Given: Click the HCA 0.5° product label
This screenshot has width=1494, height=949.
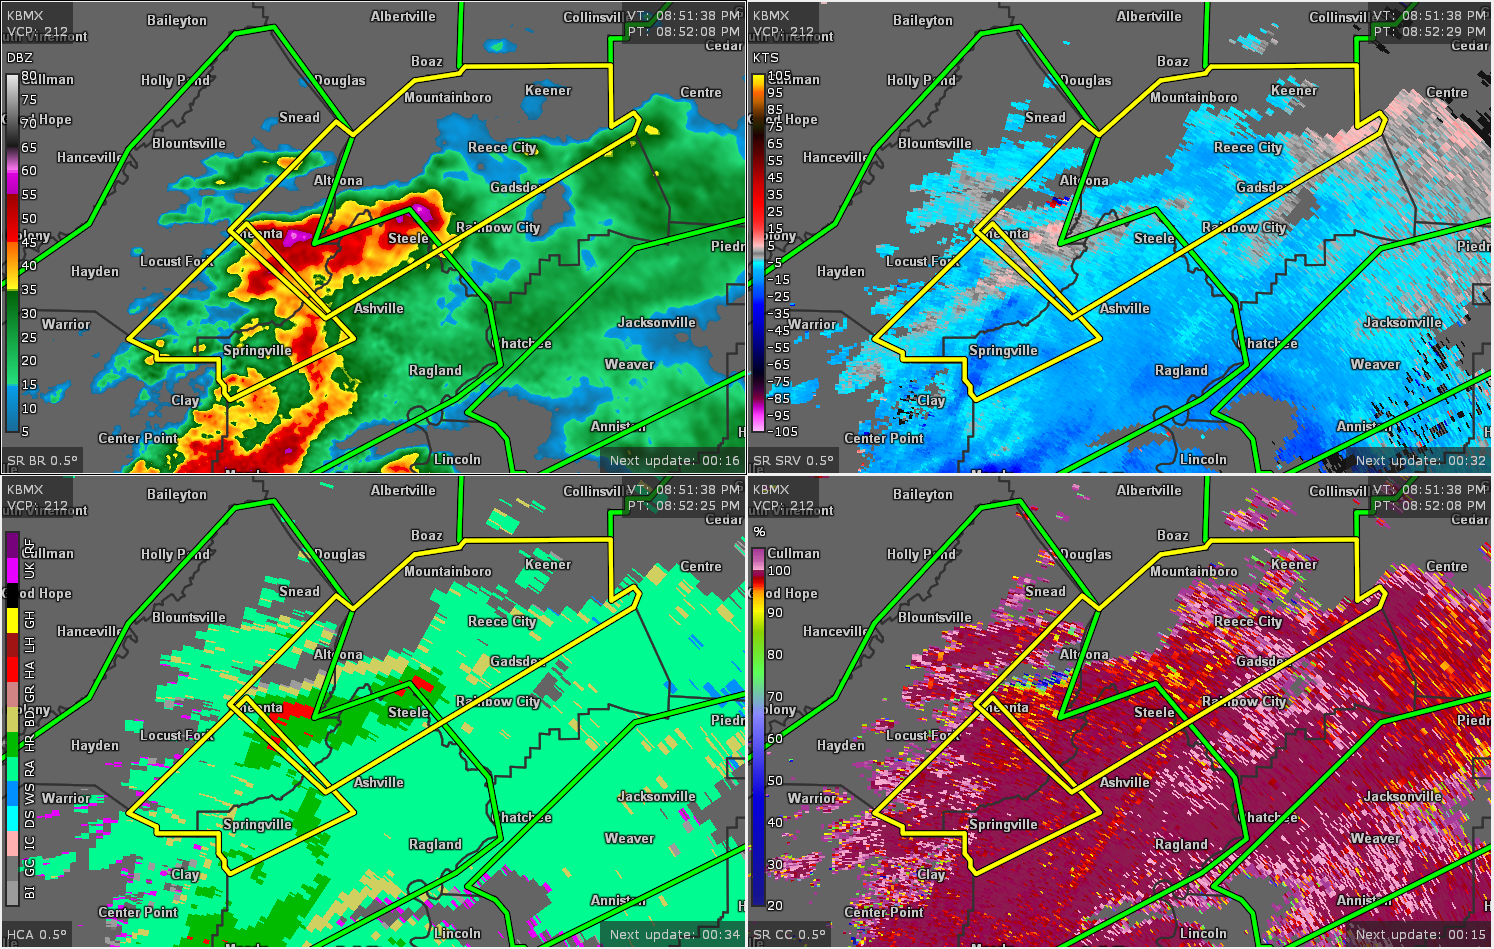Looking at the screenshot, I should 36,935.
